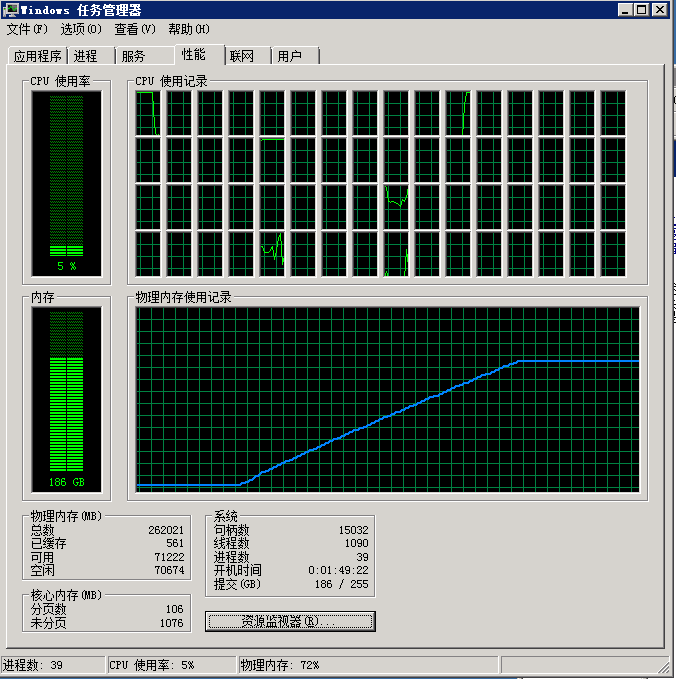The image size is (676, 679).
Task: Select 已缓存 value 561
Action: [175, 543]
